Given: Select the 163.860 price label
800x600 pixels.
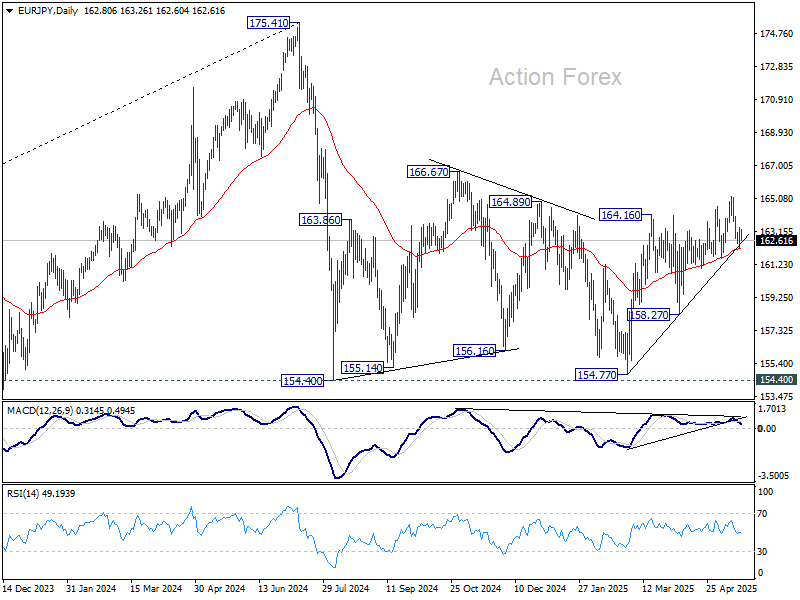Looking at the screenshot, I should tap(320, 220).
